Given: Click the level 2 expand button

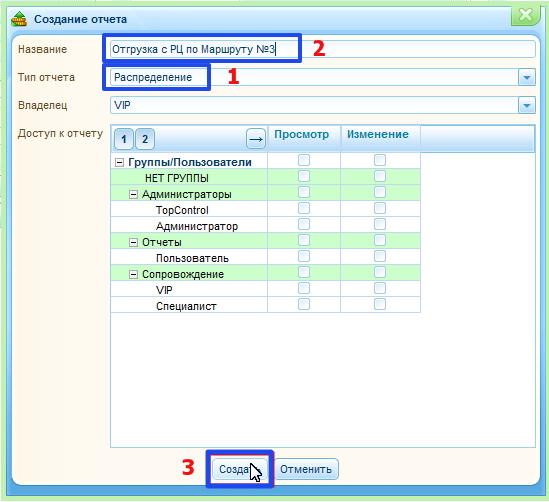Looking at the screenshot, I should pyautogui.click(x=145, y=139).
